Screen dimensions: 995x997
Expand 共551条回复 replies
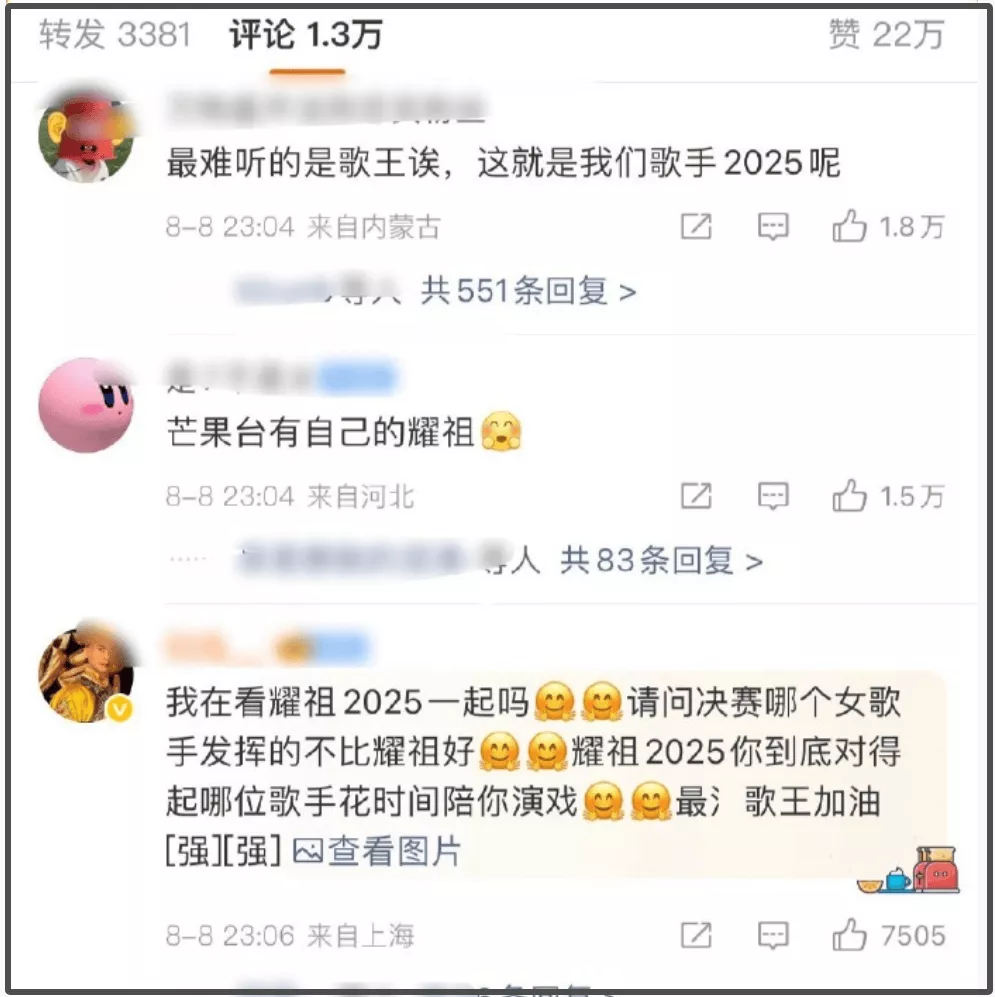pyautogui.click(x=528, y=292)
